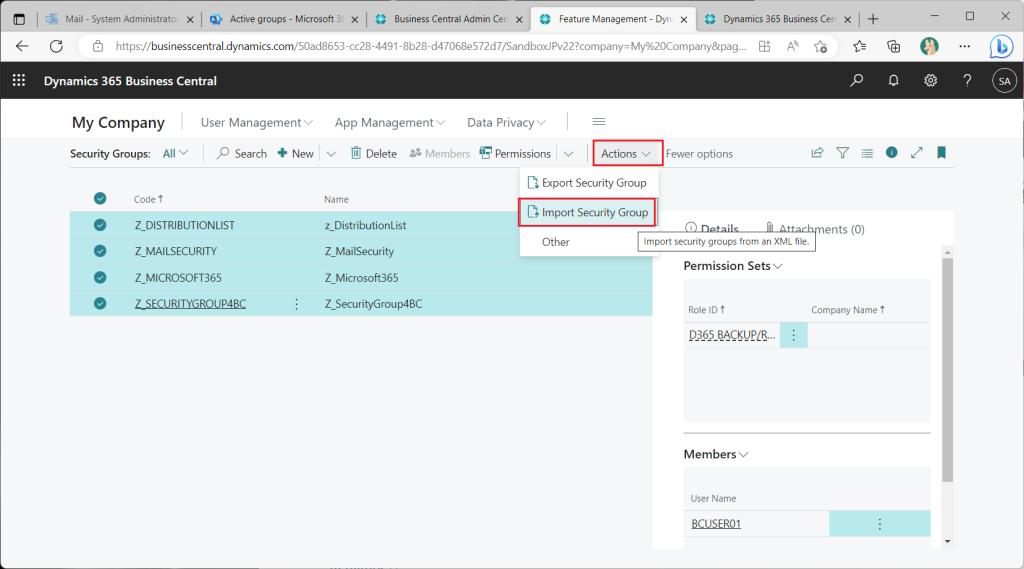This screenshot has width=1024, height=569.
Task: Open row menu for BCUSER01 member
Action: click(x=880, y=524)
